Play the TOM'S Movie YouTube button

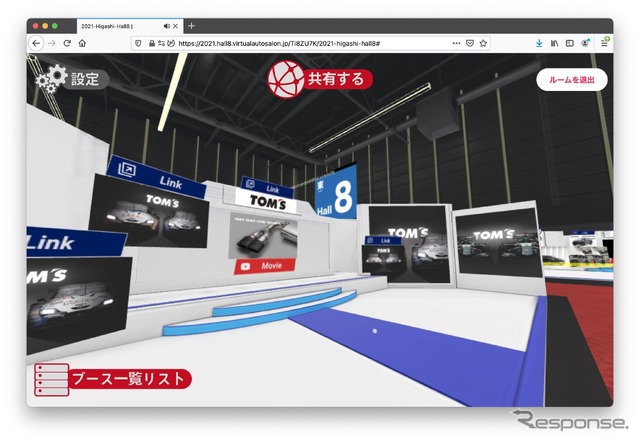(264, 266)
